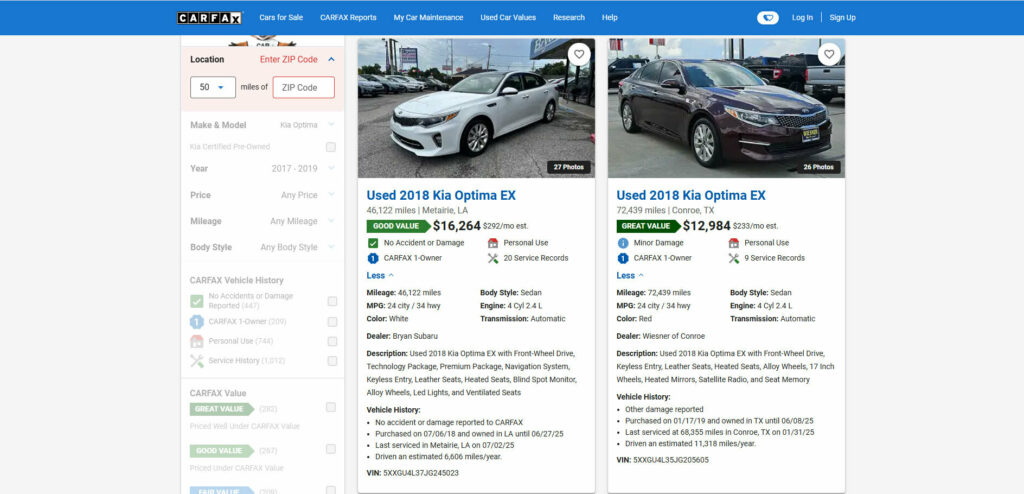
Task: Open CARFAX Reports menu
Action: [348, 18]
